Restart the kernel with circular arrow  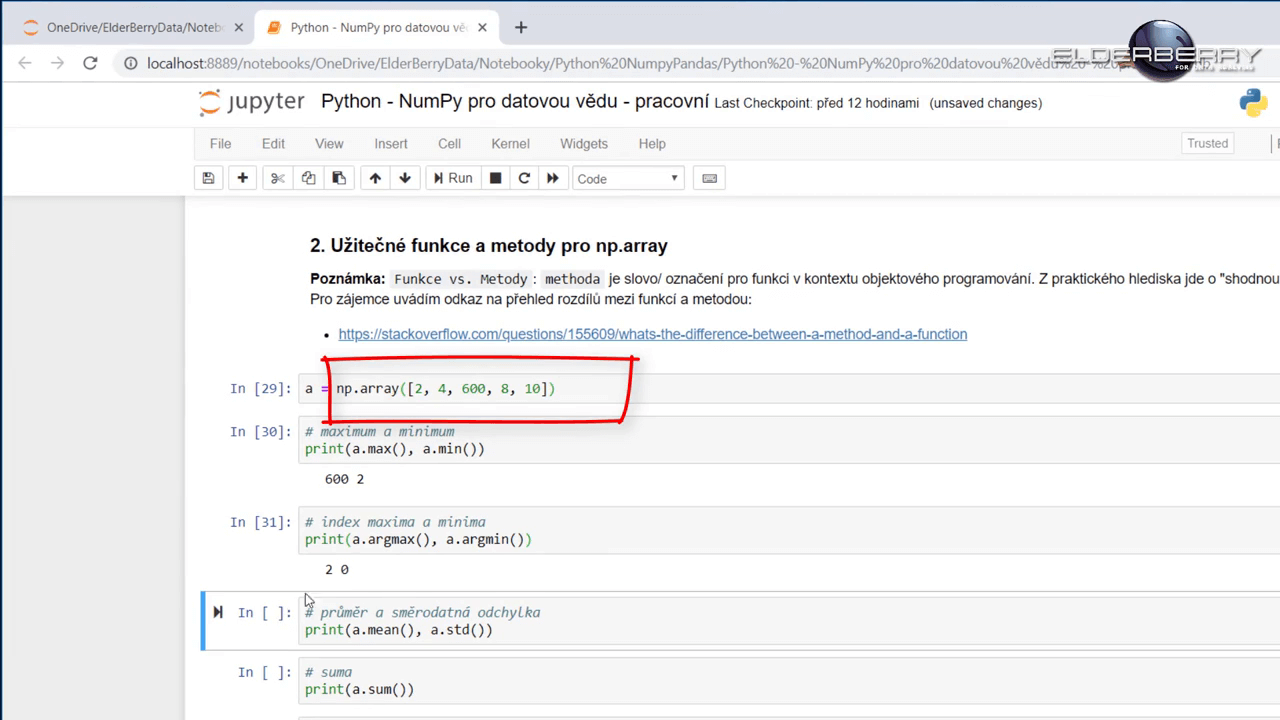click(x=523, y=178)
